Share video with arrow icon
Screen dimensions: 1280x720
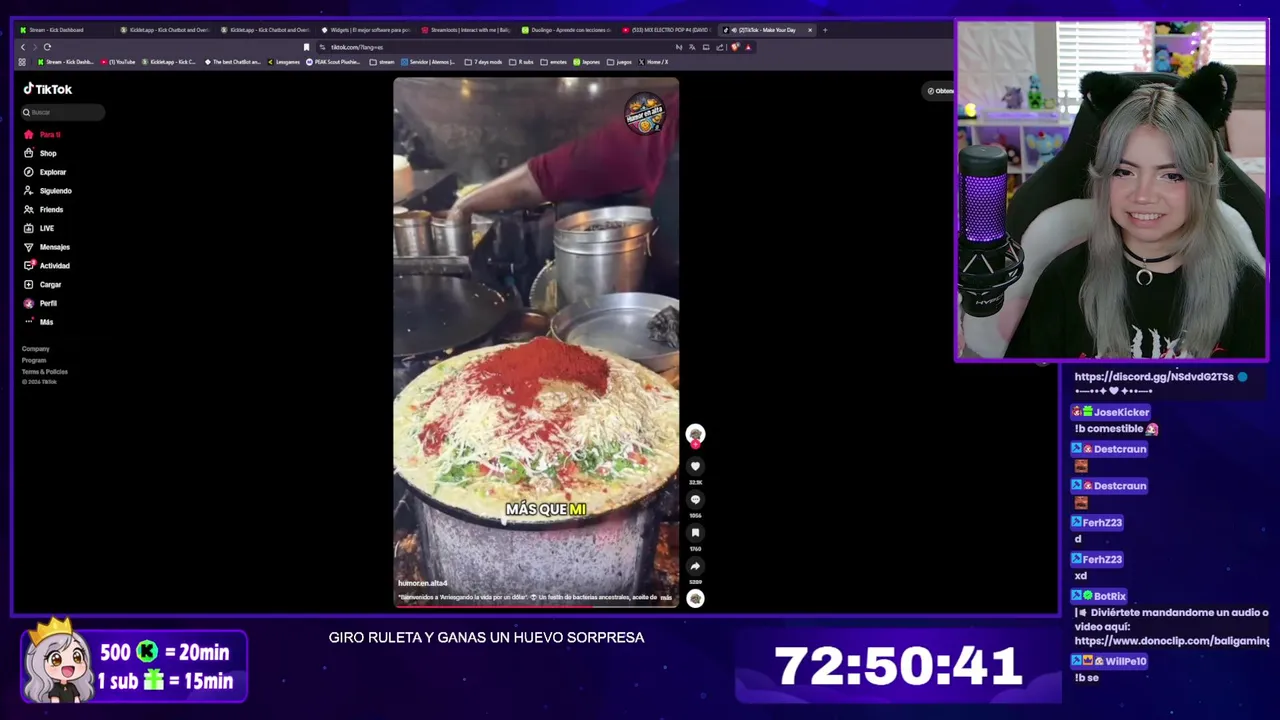(695, 566)
